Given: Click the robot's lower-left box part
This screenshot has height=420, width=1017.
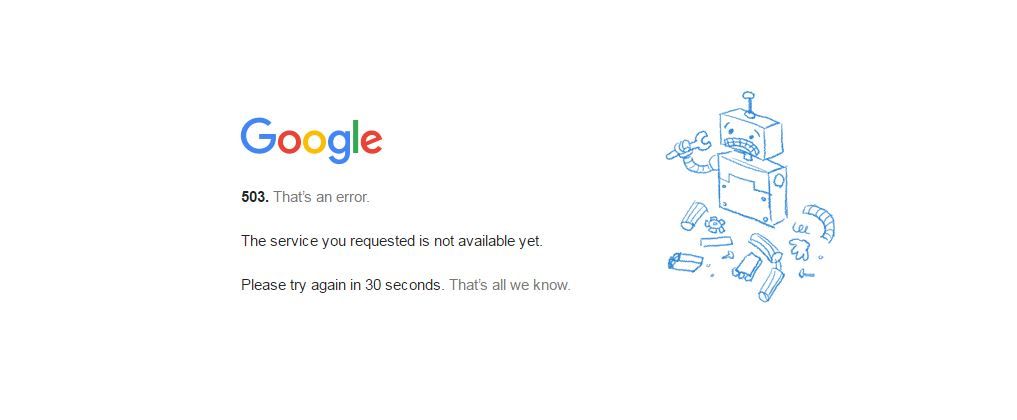Looking at the screenshot, I should pos(685,261).
